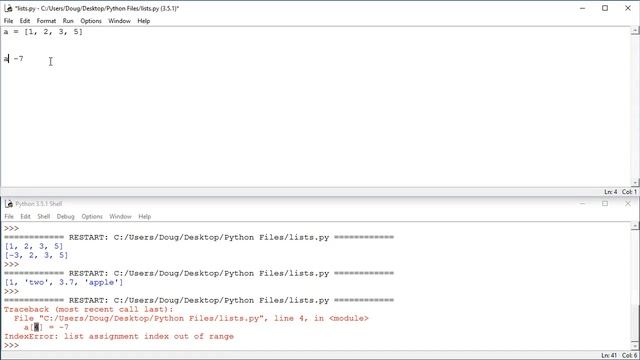640x360 pixels.
Task: Click 'Traceback (most recent call last):' line
Action: tap(89, 309)
